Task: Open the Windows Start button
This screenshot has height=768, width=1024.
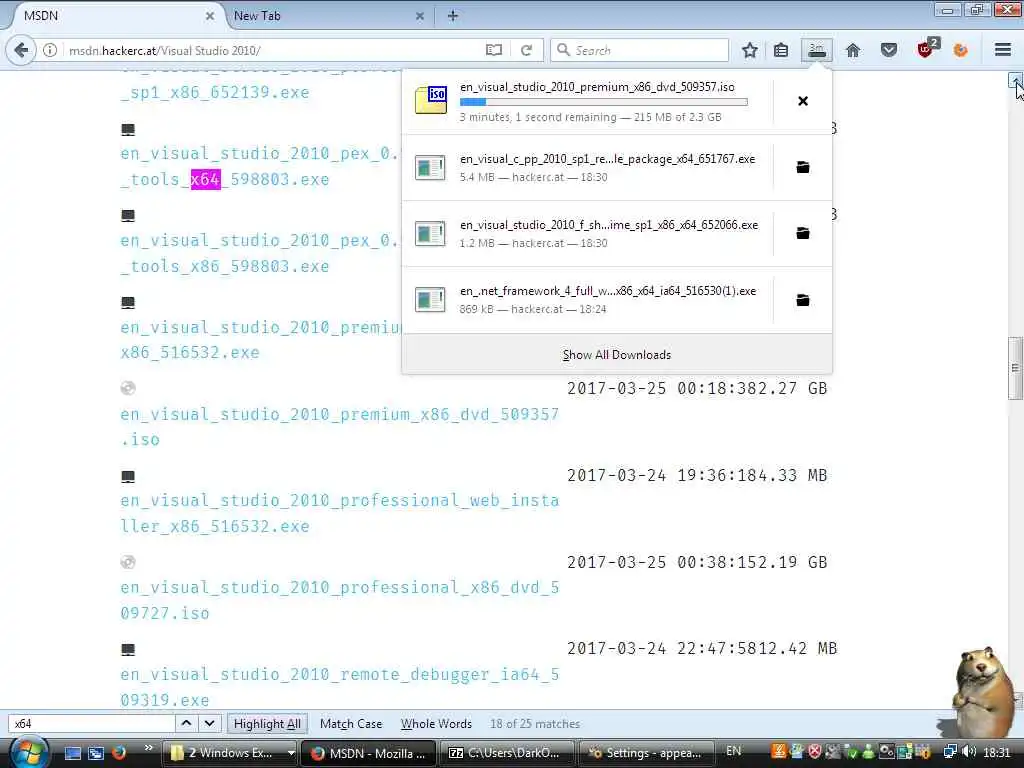Action: [27, 752]
